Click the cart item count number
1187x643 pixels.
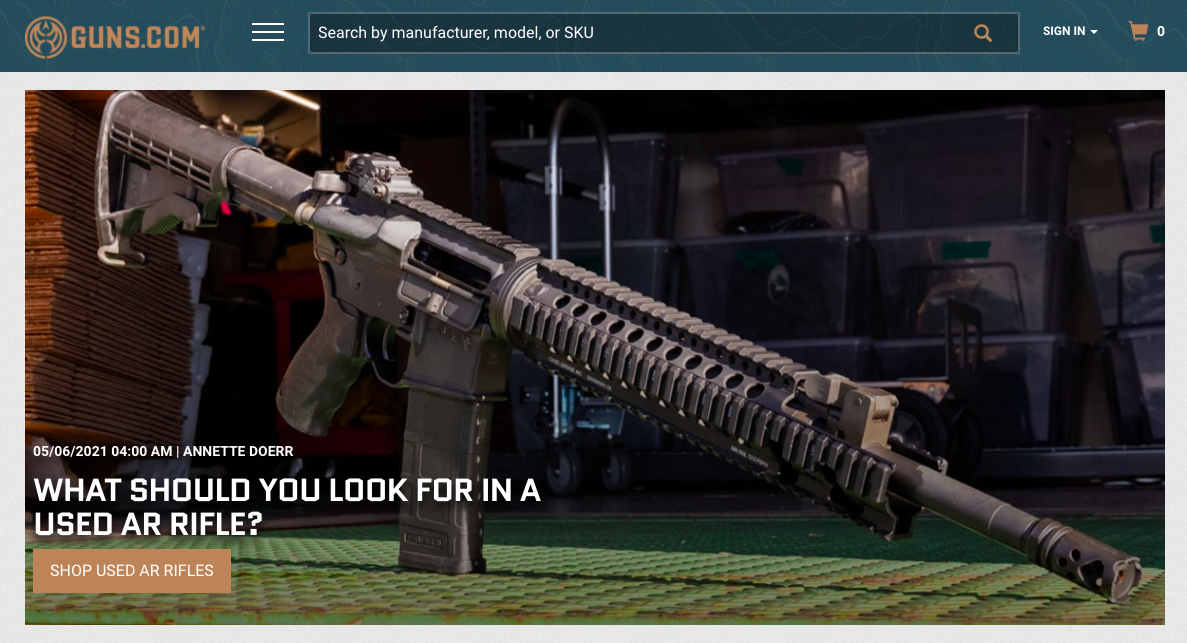[x=1161, y=32]
